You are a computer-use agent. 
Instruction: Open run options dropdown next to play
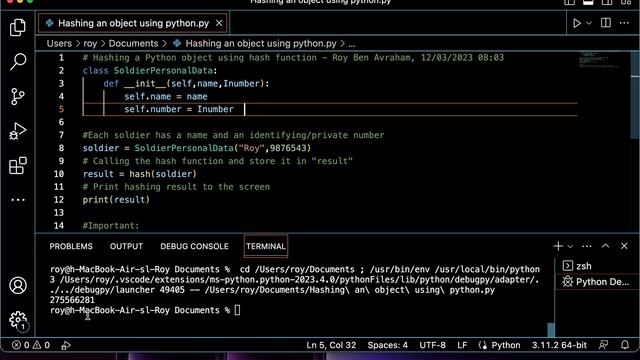[589, 23]
